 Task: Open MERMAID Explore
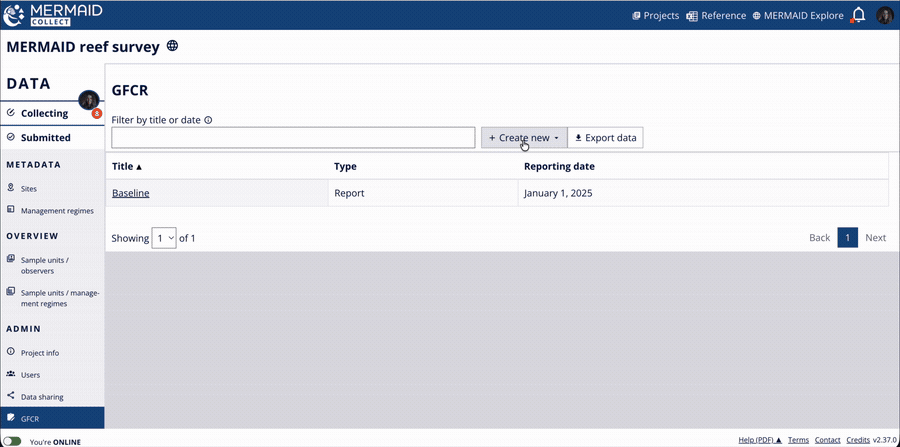798,15
